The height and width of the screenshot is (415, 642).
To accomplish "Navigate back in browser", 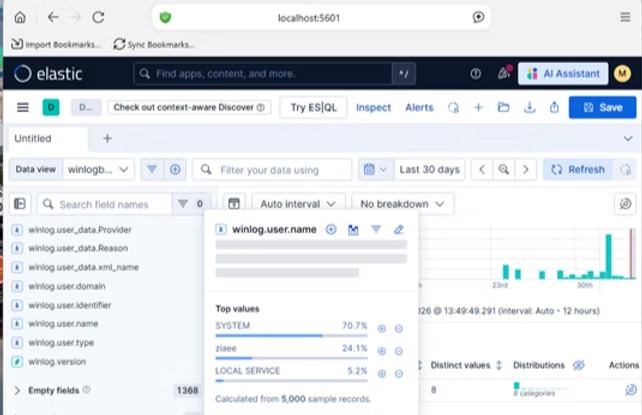I will [x=53, y=17].
